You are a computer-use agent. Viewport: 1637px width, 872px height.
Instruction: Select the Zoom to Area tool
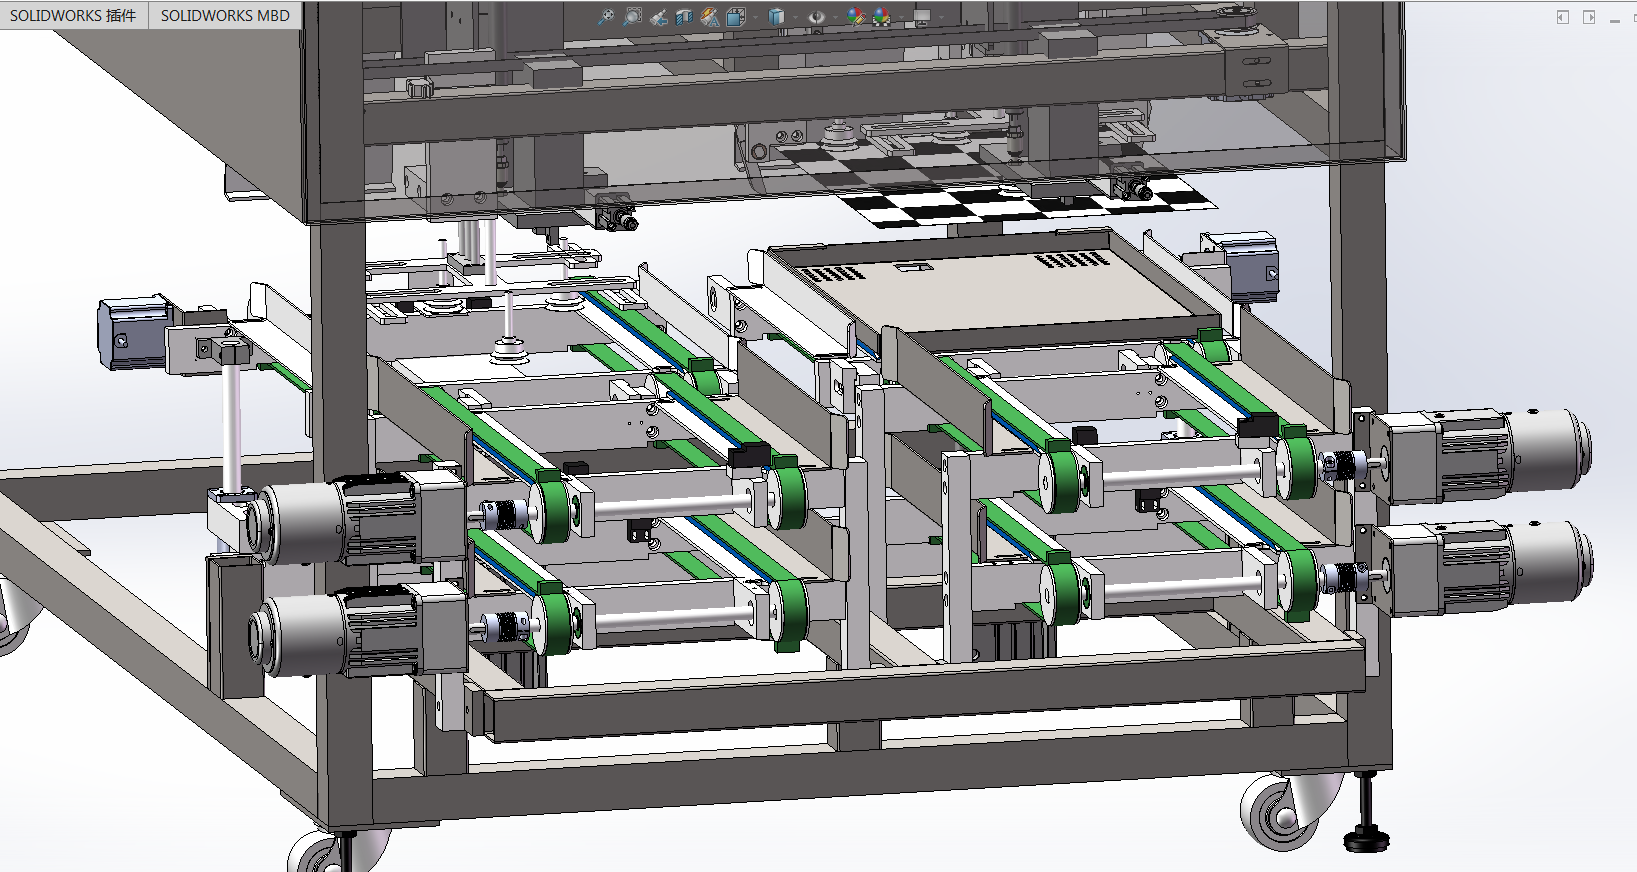click(x=632, y=17)
